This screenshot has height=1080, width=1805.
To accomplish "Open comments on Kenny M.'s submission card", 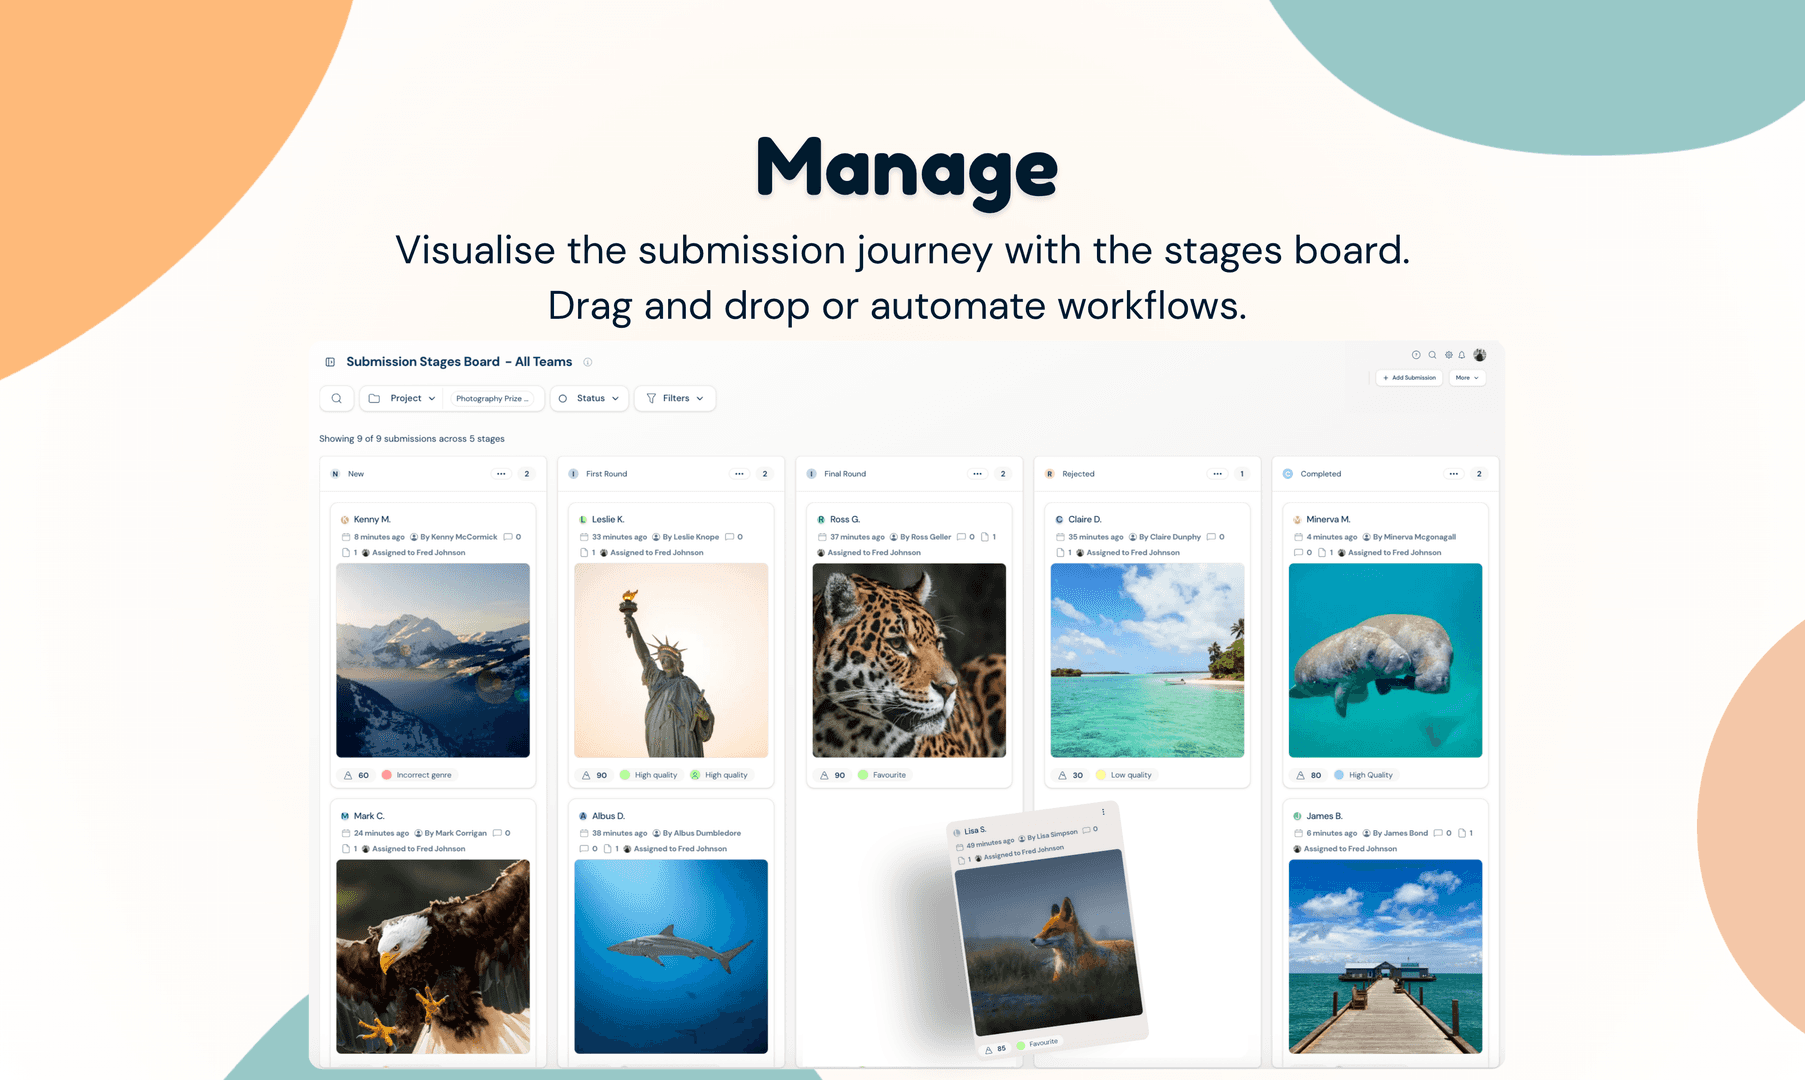I will click(506, 536).
